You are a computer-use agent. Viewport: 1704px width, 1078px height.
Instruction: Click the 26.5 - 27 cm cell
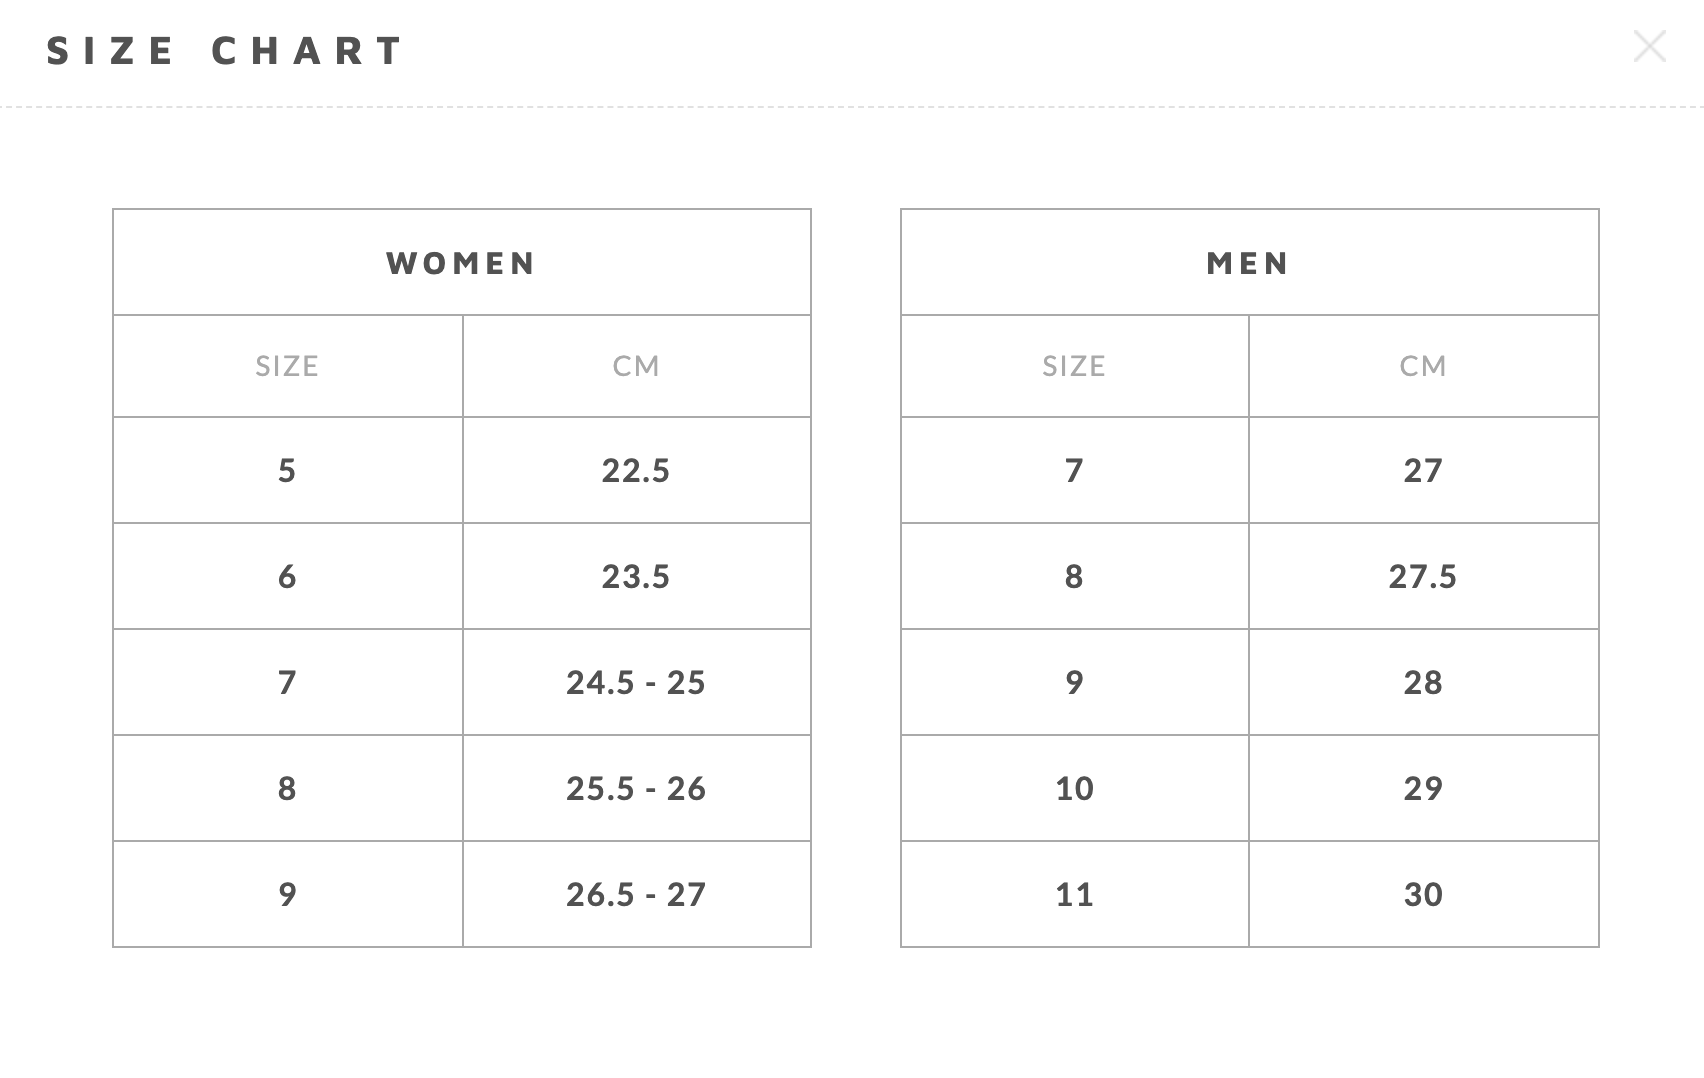pos(637,894)
